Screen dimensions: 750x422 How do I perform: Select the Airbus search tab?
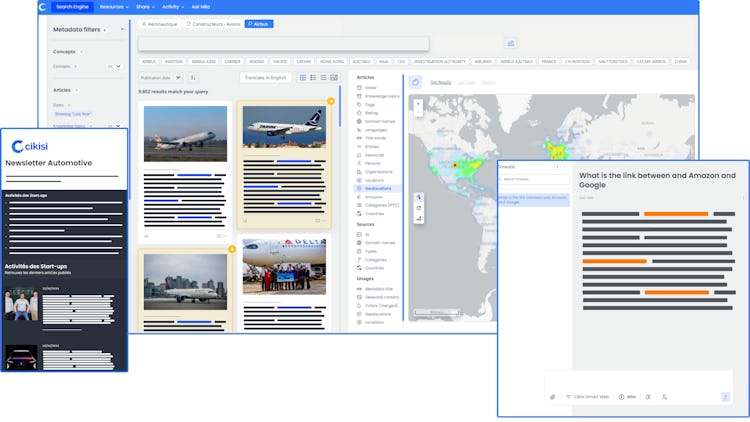[259, 24]
